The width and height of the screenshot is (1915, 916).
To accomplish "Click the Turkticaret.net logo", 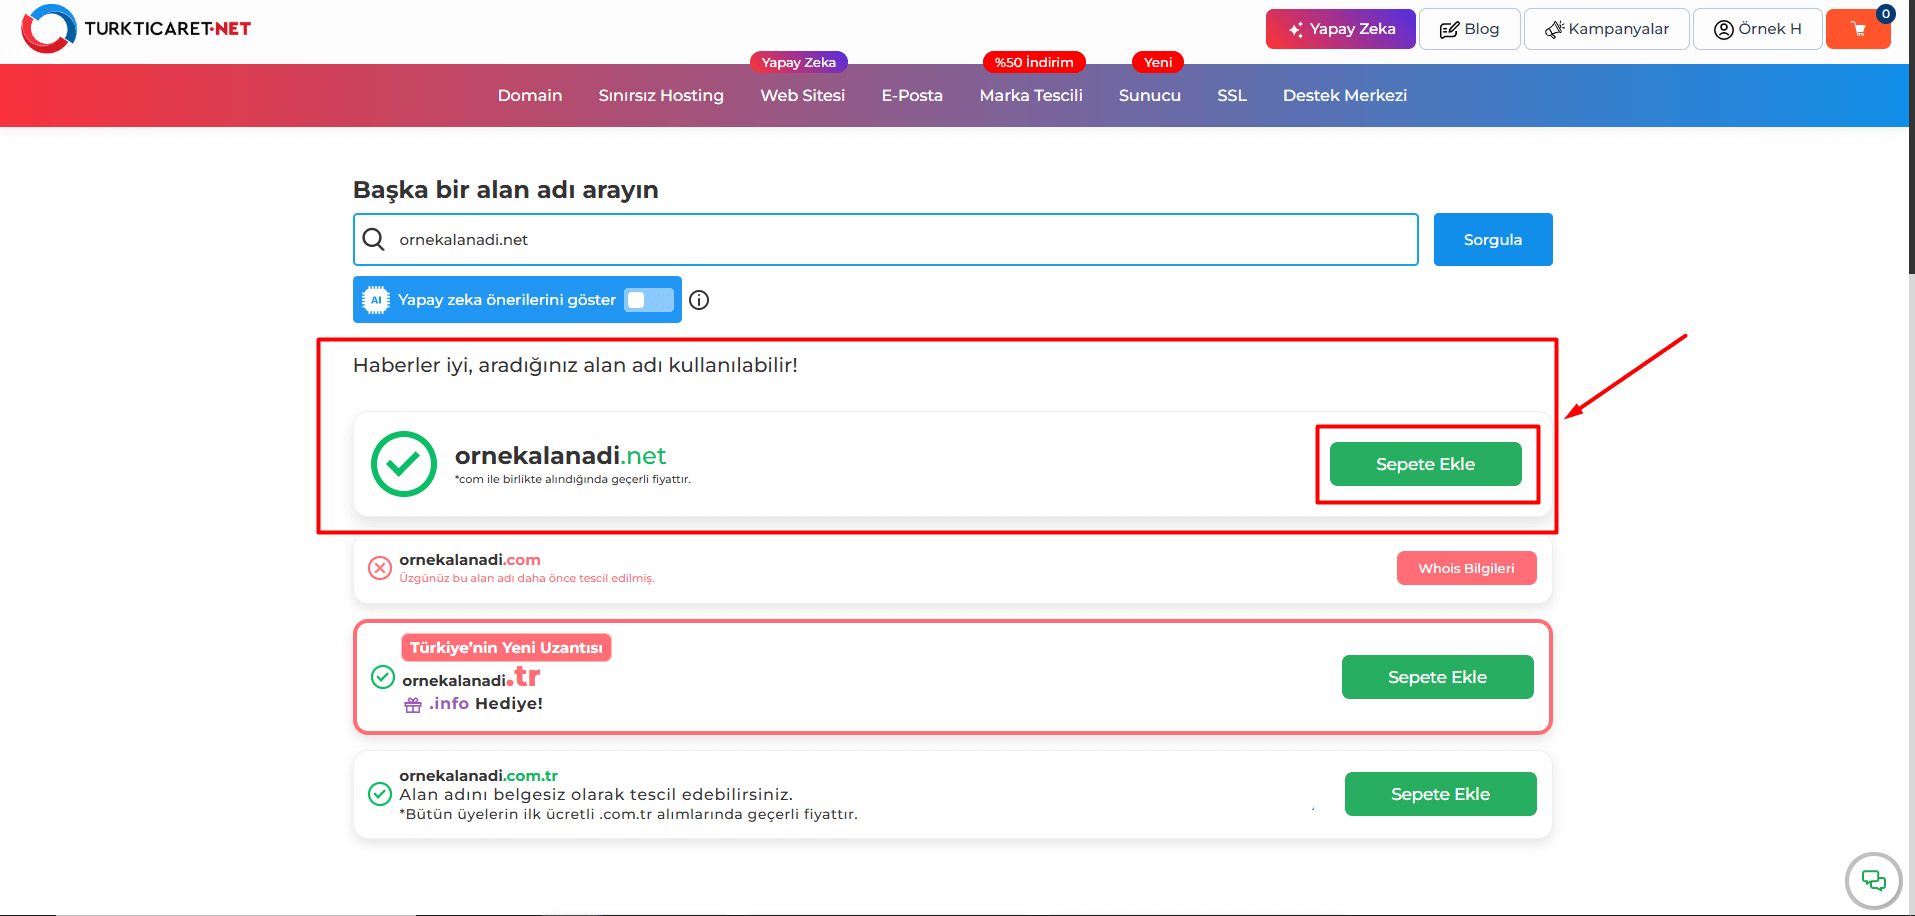I will tap(136, 29).
